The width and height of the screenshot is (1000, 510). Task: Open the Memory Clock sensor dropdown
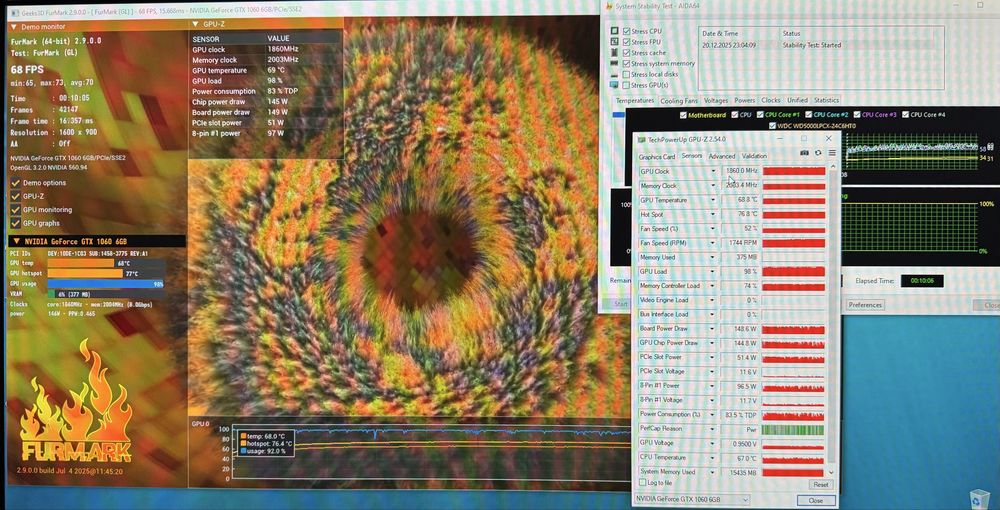click(714, 186)
